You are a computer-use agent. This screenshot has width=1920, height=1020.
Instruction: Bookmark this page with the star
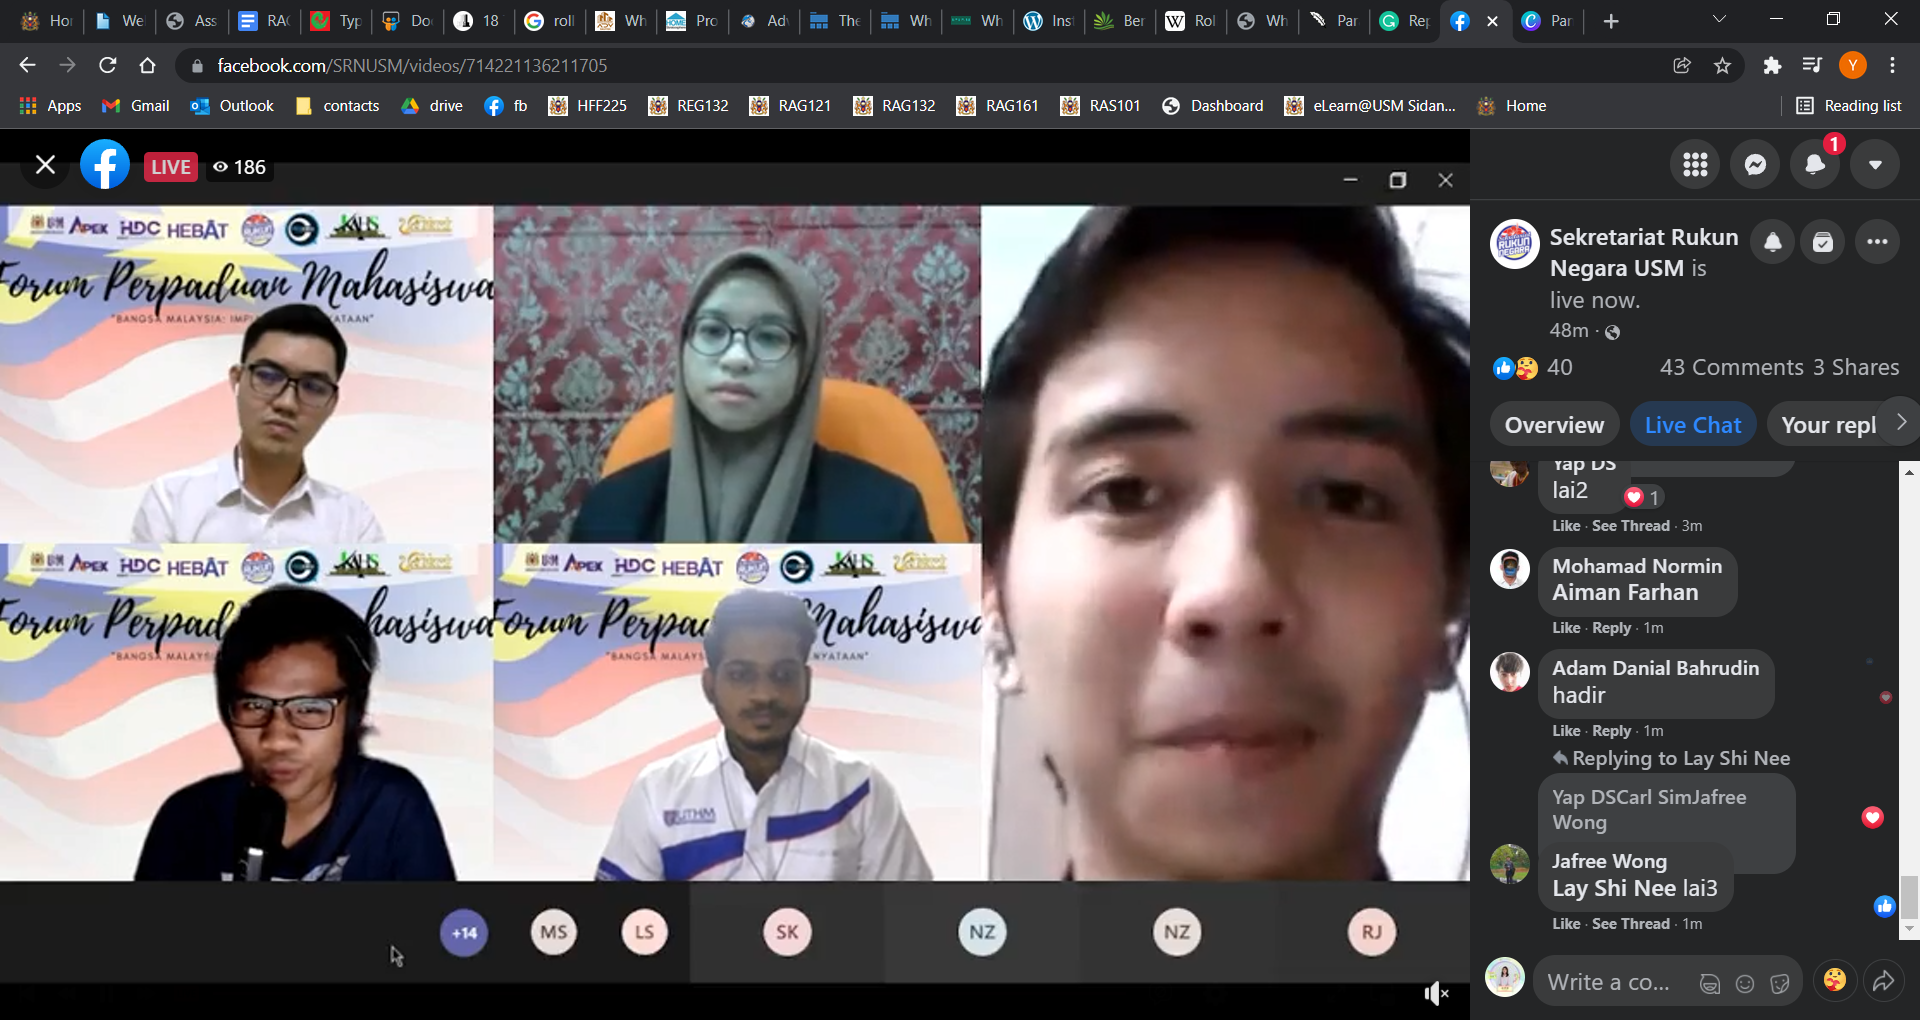pos(1722,65)
